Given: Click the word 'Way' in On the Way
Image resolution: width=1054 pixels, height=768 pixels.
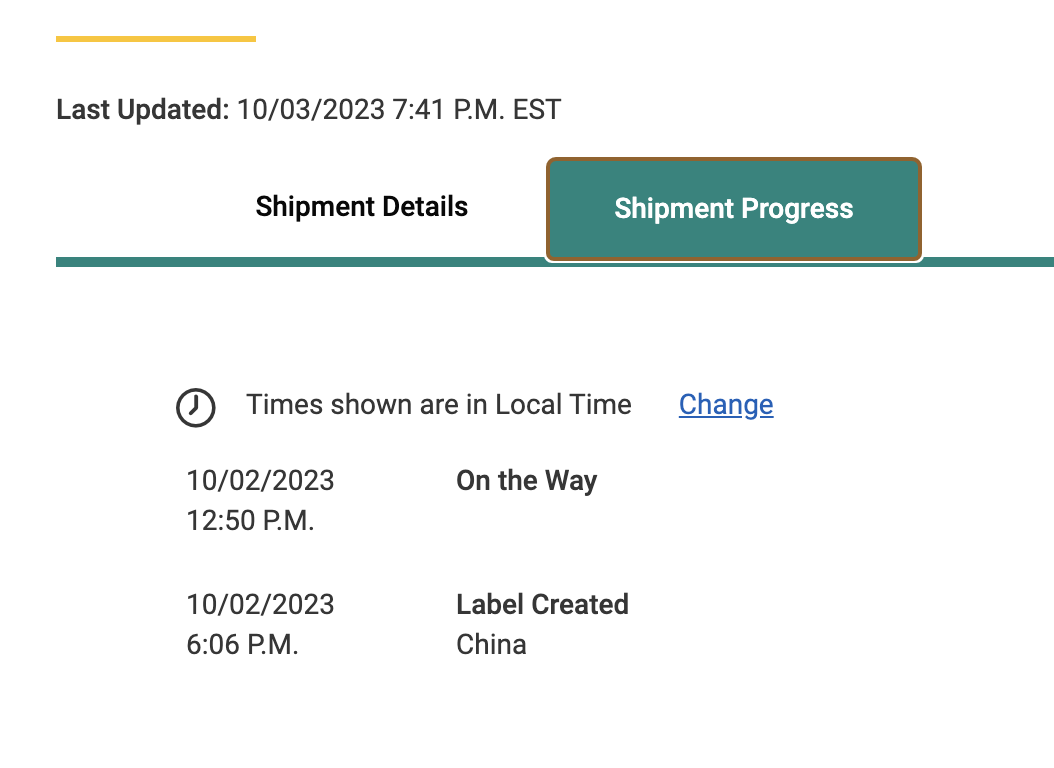Looking at the screenshot, I should coord(571,481).
